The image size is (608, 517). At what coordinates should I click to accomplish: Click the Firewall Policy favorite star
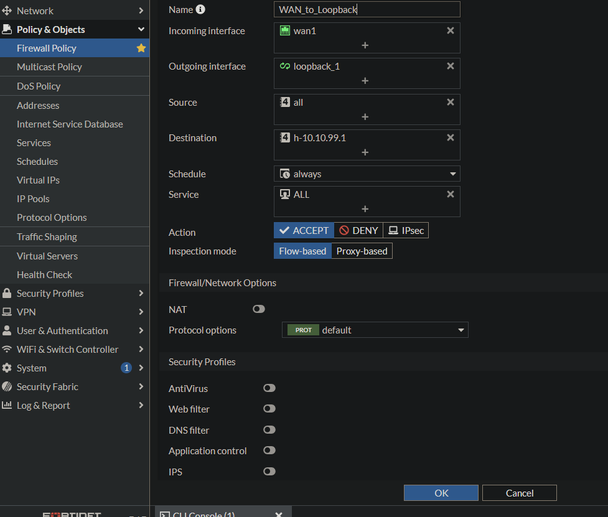click(141, 48)
